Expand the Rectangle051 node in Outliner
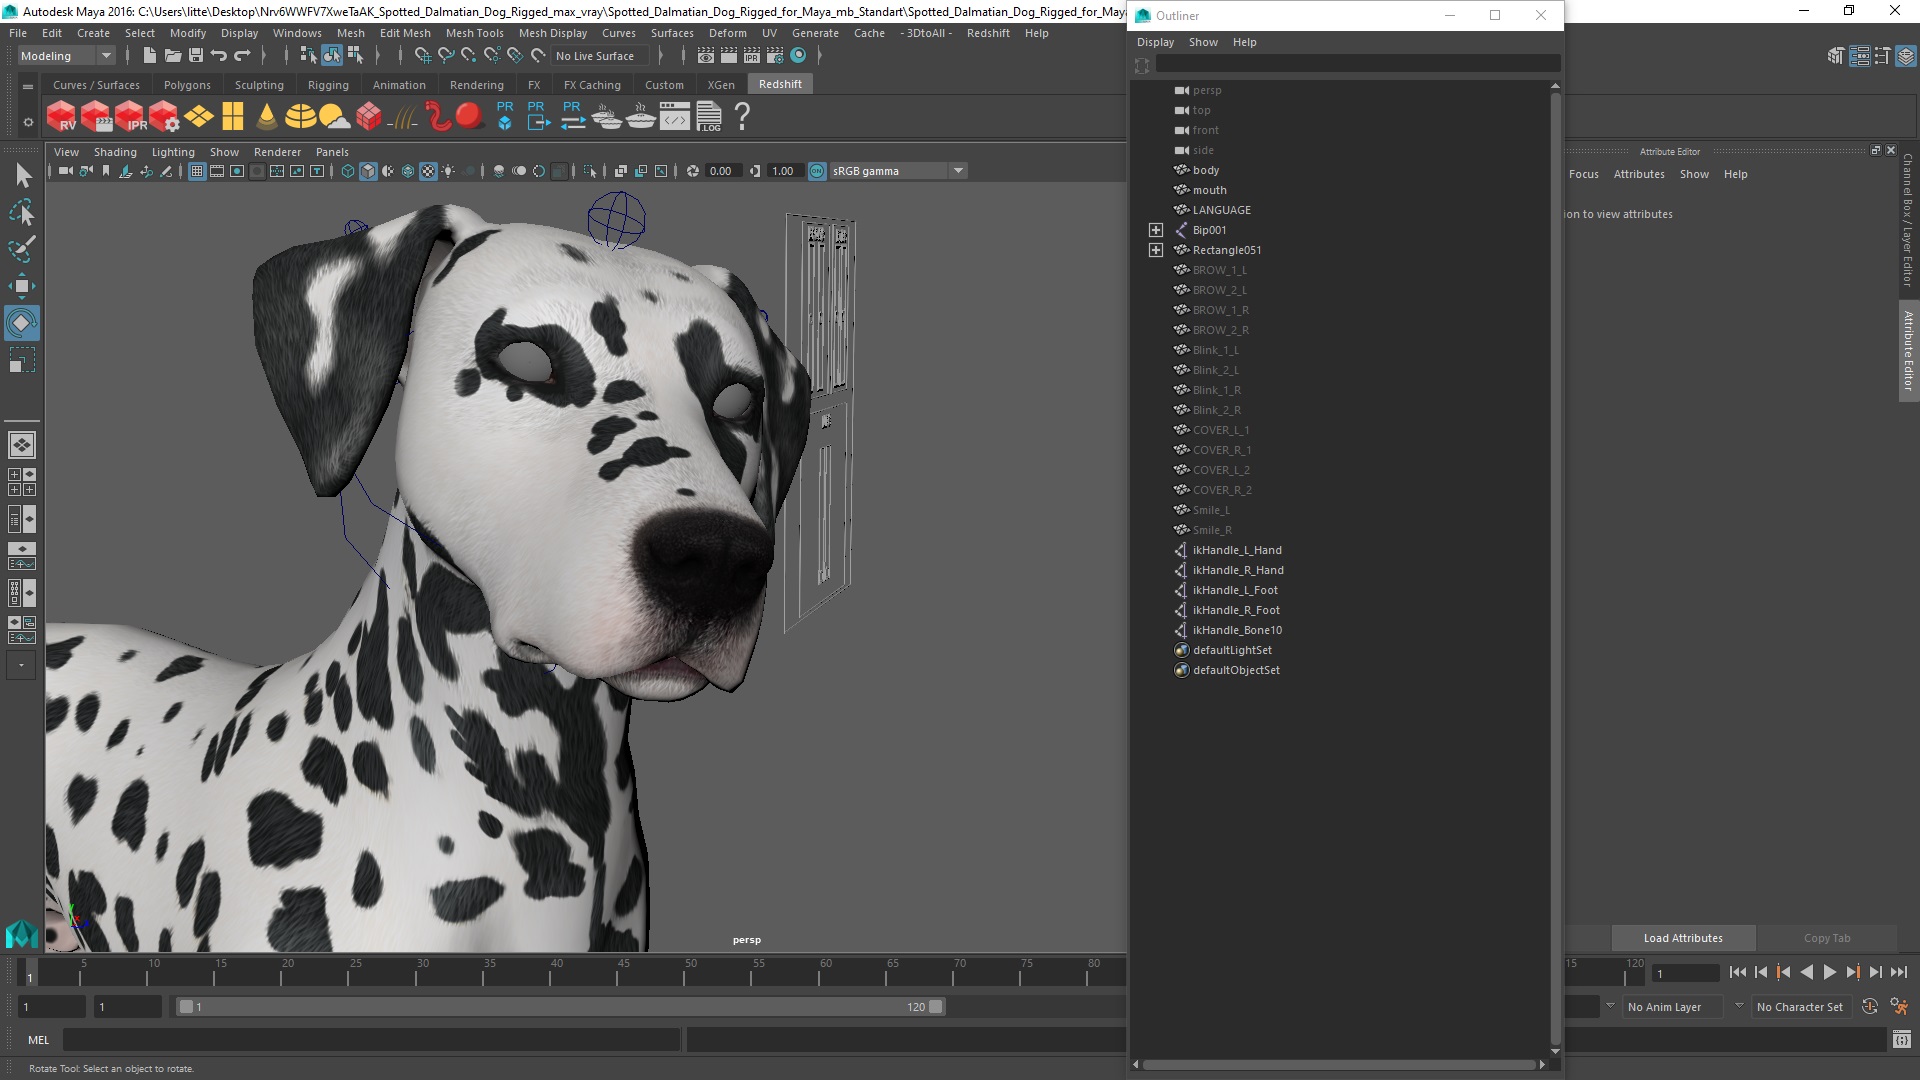 [x=1156, y=250]
